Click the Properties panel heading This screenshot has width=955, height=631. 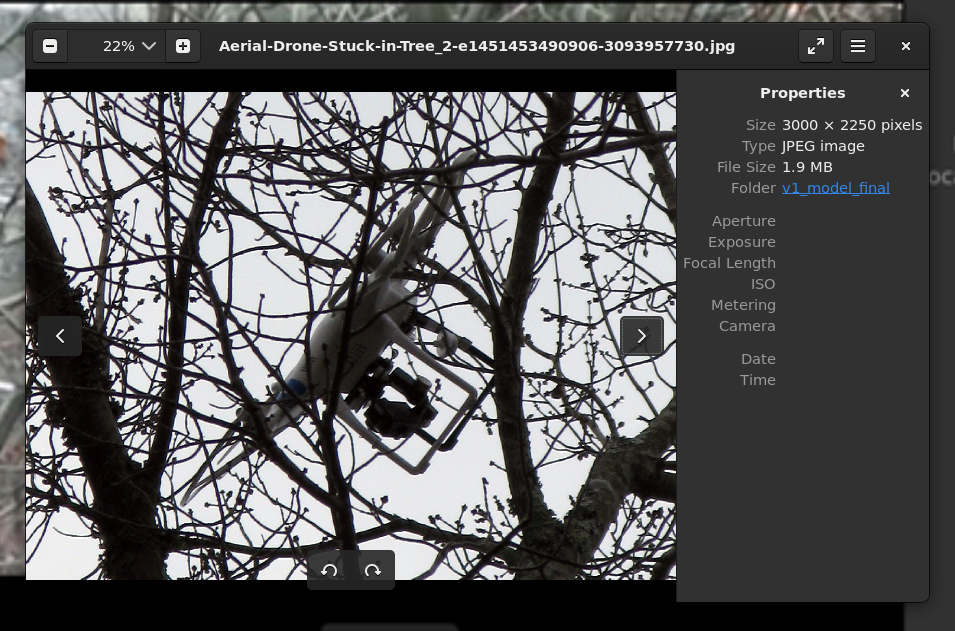[x=802, y=93]
